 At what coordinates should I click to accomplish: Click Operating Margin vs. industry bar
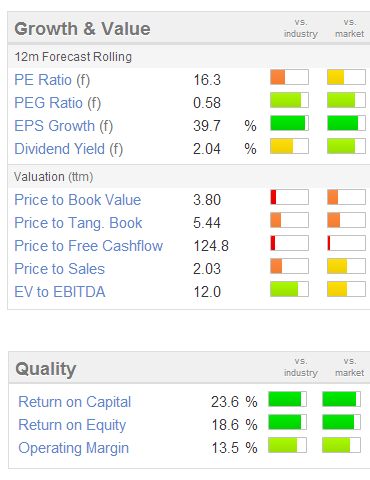[288, 445]
